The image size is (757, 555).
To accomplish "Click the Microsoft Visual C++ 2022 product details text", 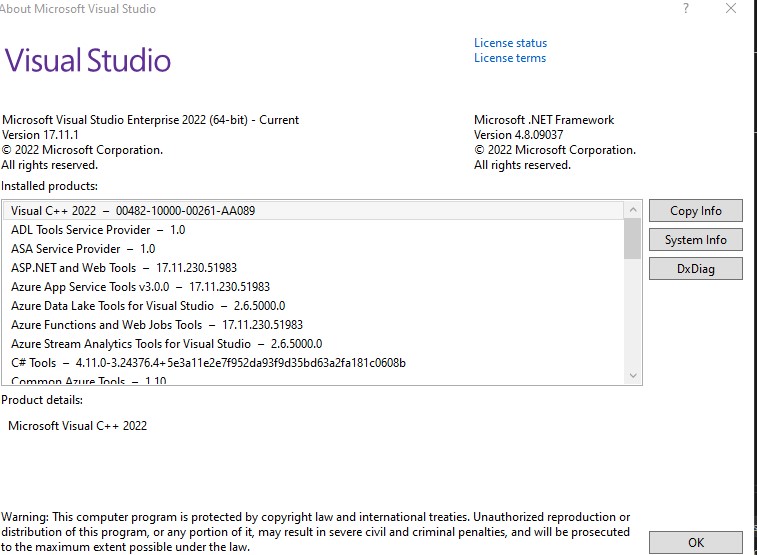I will 77,426.
